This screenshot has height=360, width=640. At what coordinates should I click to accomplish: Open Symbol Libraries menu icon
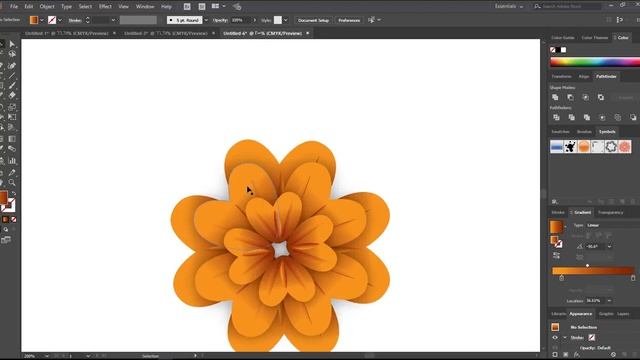point(555,202)
